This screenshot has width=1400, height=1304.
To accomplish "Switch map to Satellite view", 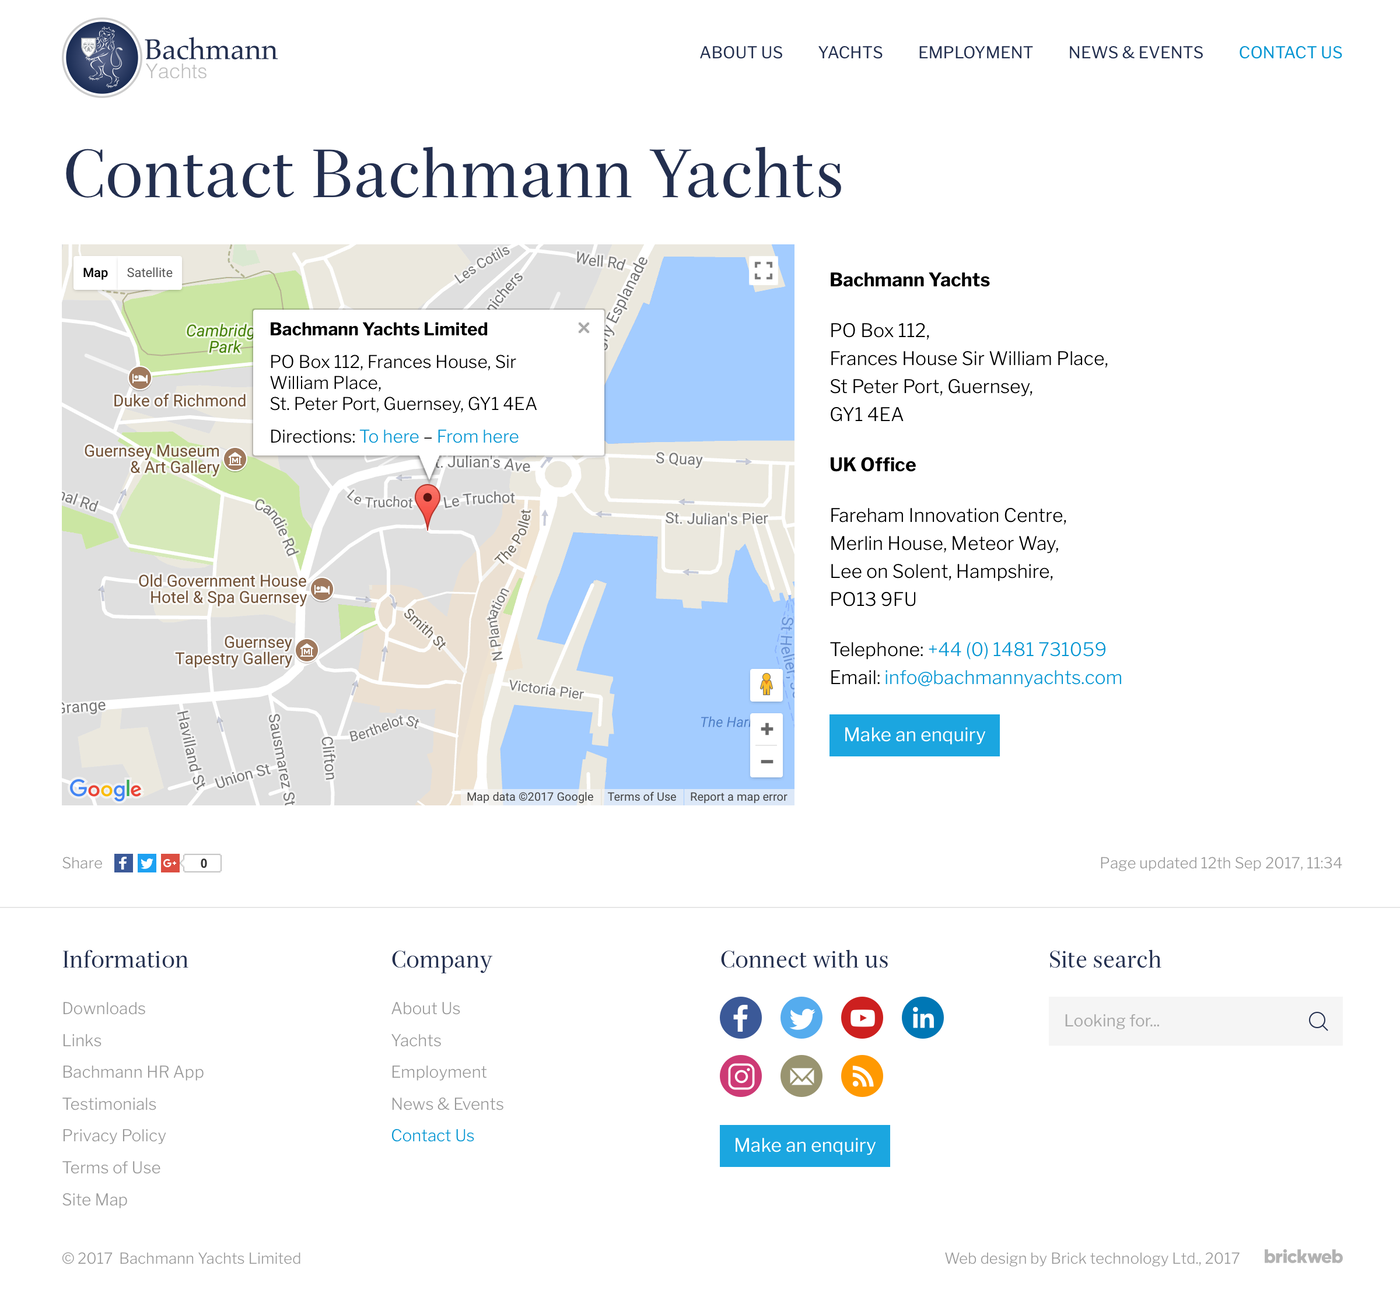I will click(149, 273).
